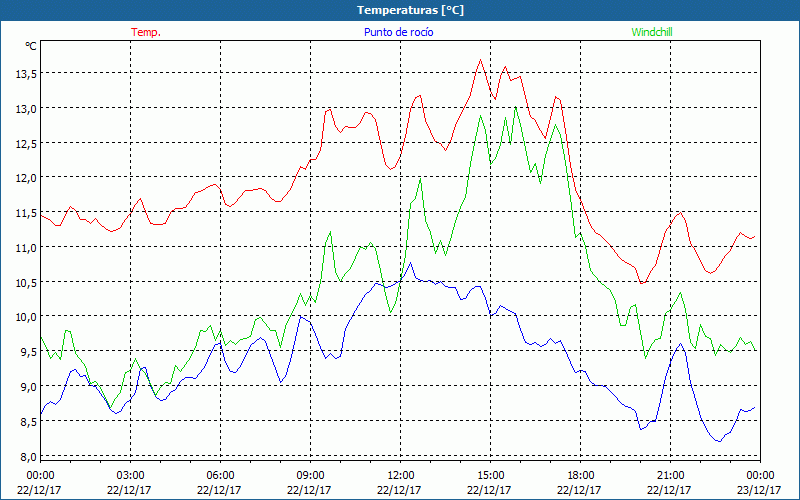Click the 13,0 y-axis value

click(x=26, y=109)
